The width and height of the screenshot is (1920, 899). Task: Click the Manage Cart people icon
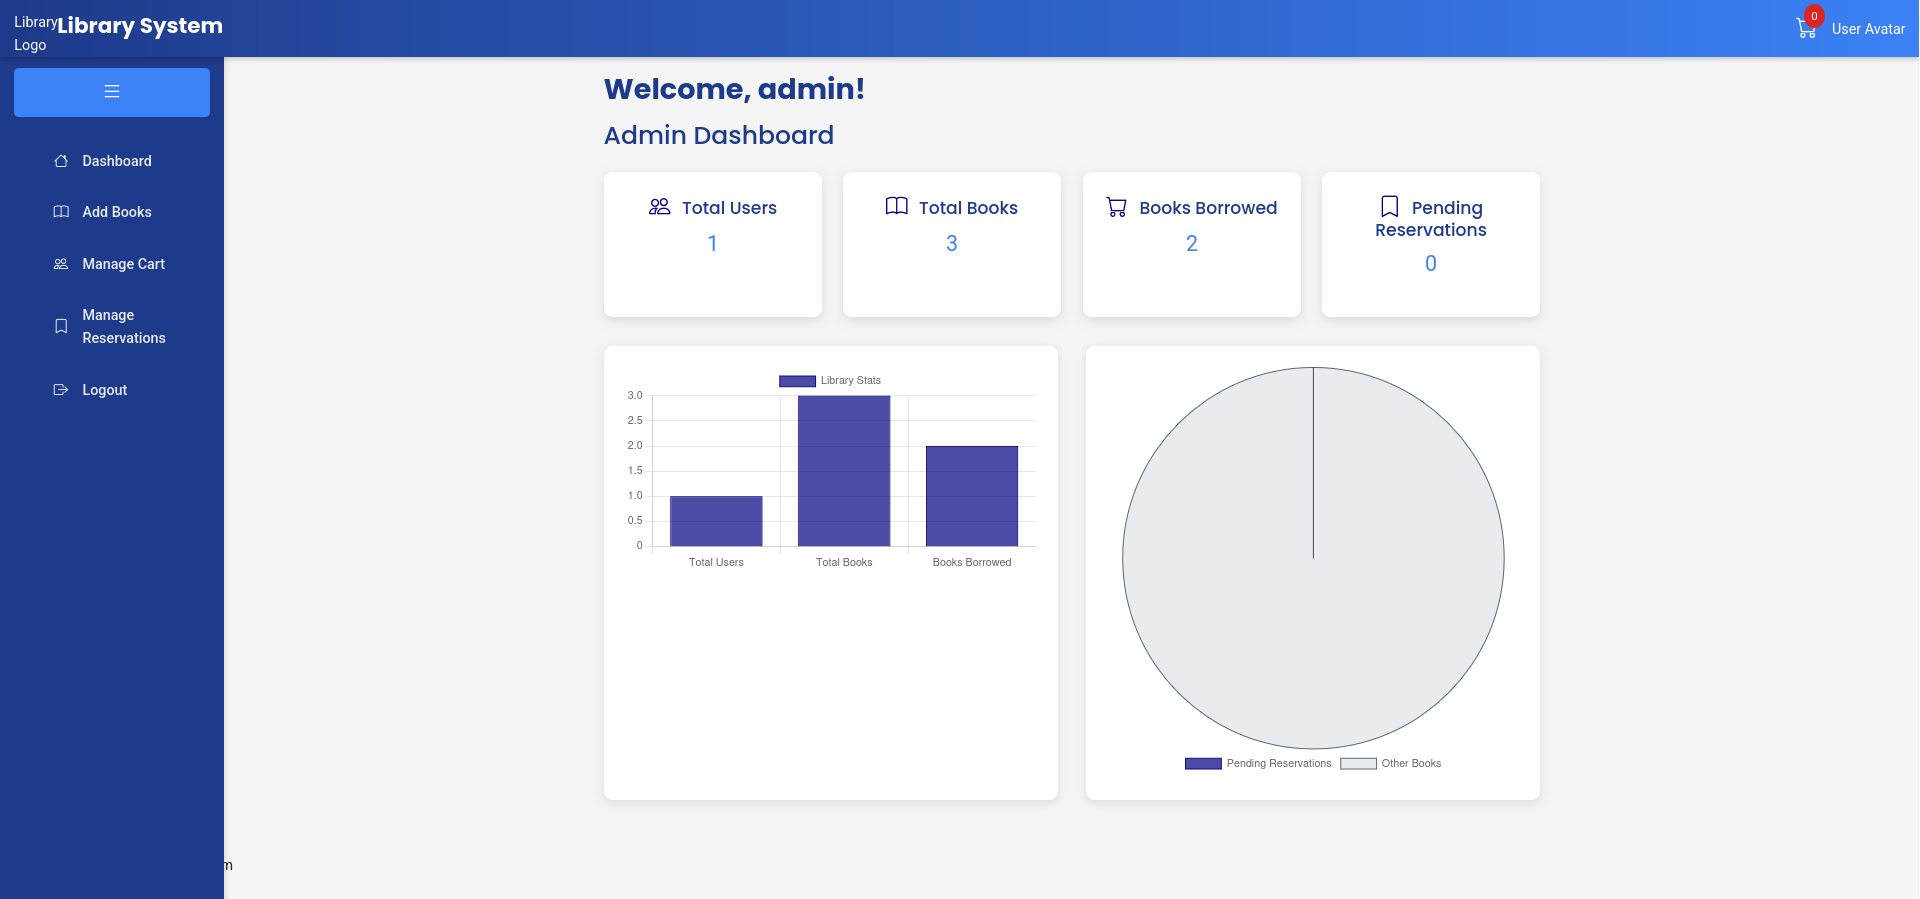coord(61,264)
